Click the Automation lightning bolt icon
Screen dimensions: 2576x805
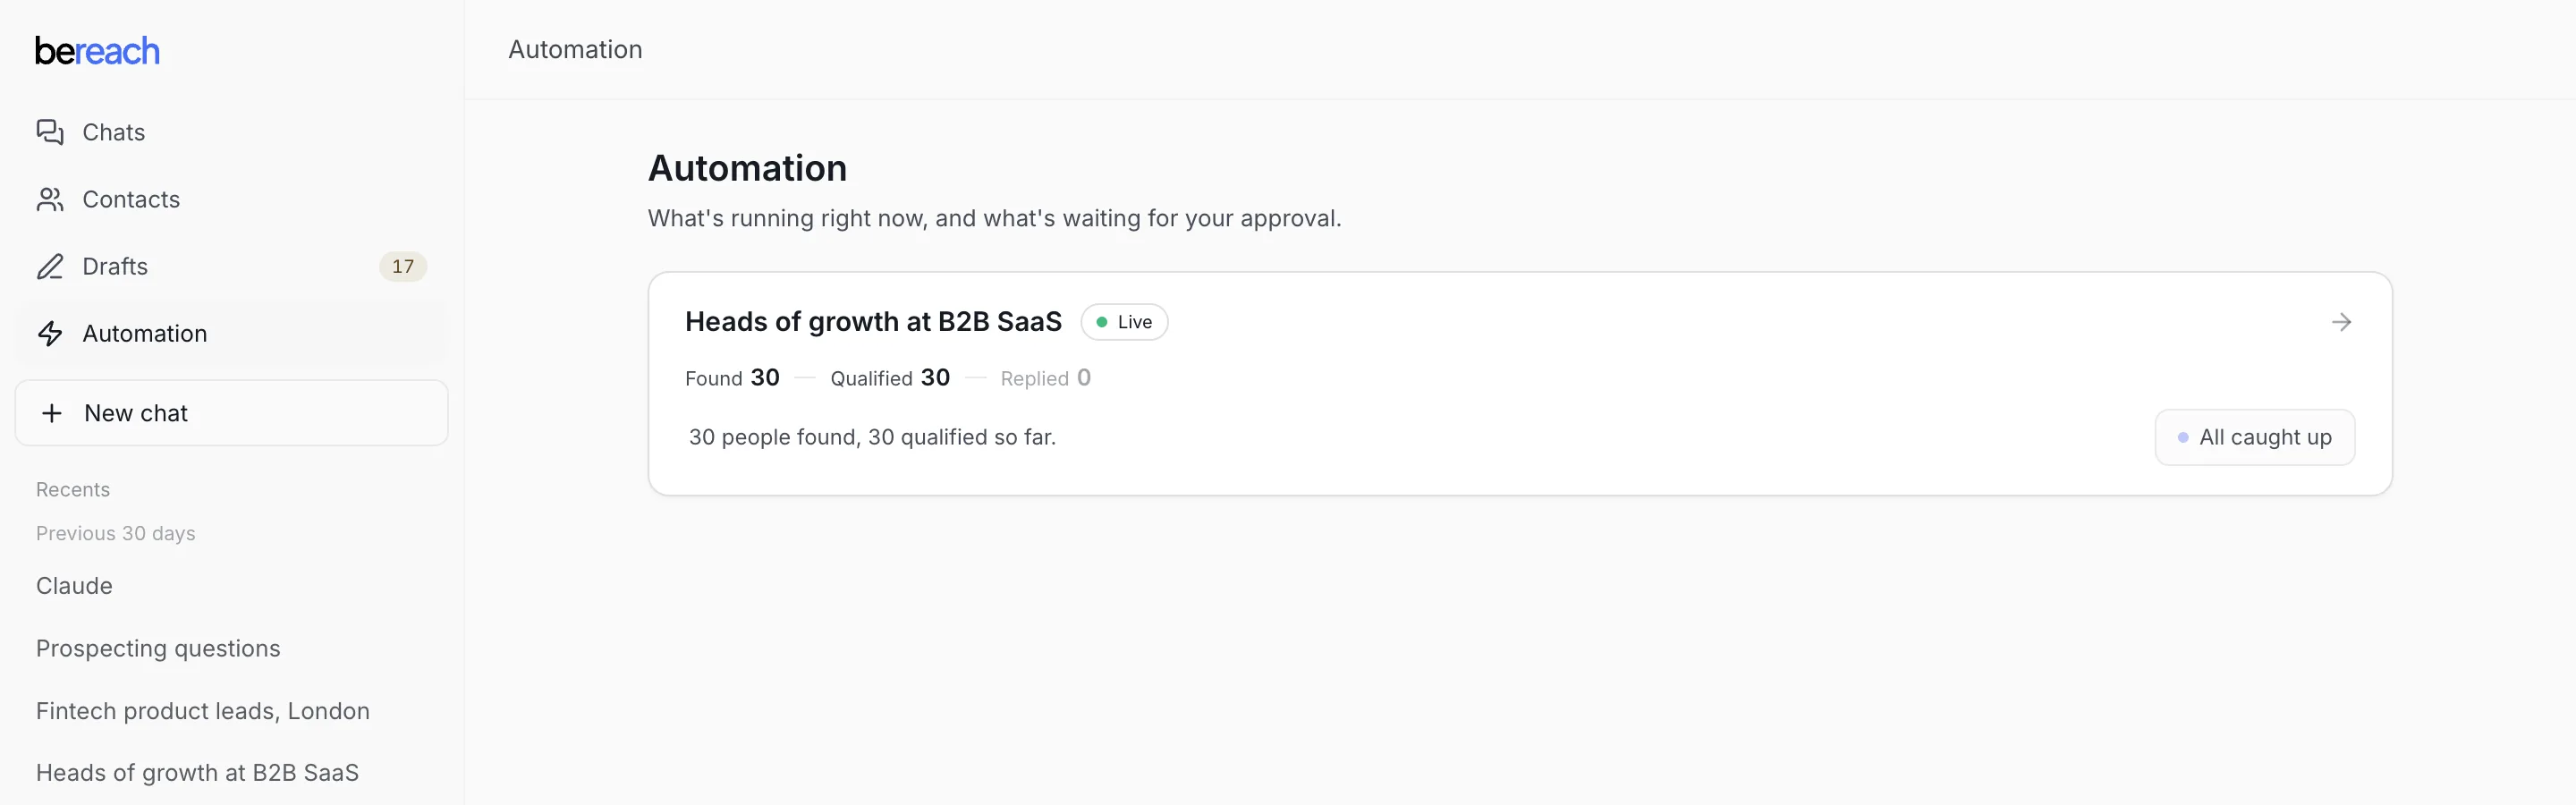pos(50,333)
